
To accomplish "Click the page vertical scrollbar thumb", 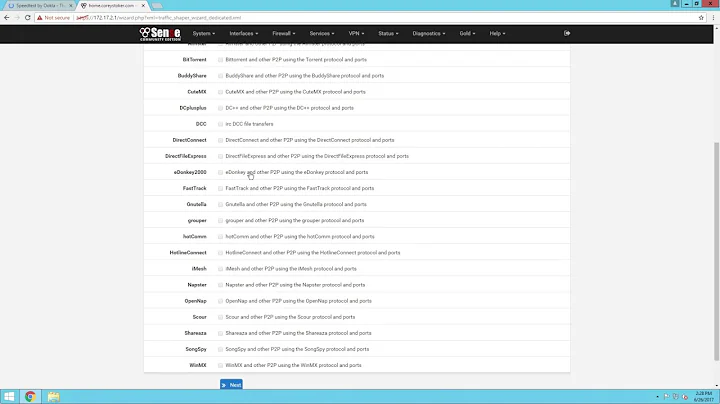I will click(x=716, y=251).
